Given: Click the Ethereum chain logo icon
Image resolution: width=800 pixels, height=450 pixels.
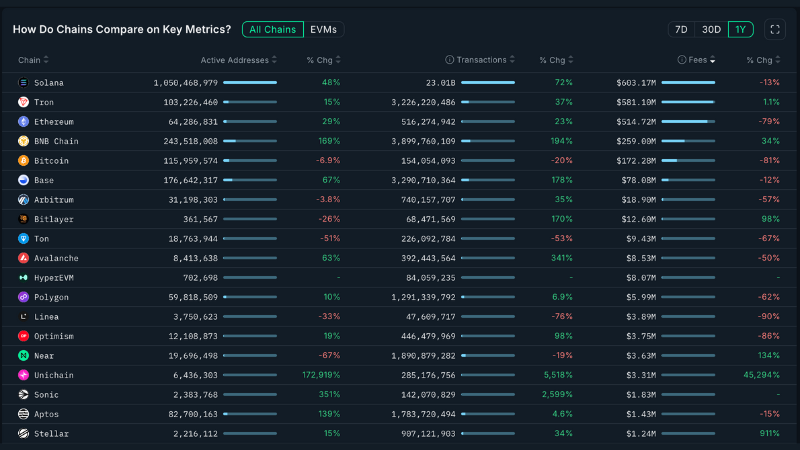Looking at the screenshot, I should (24, 121).
